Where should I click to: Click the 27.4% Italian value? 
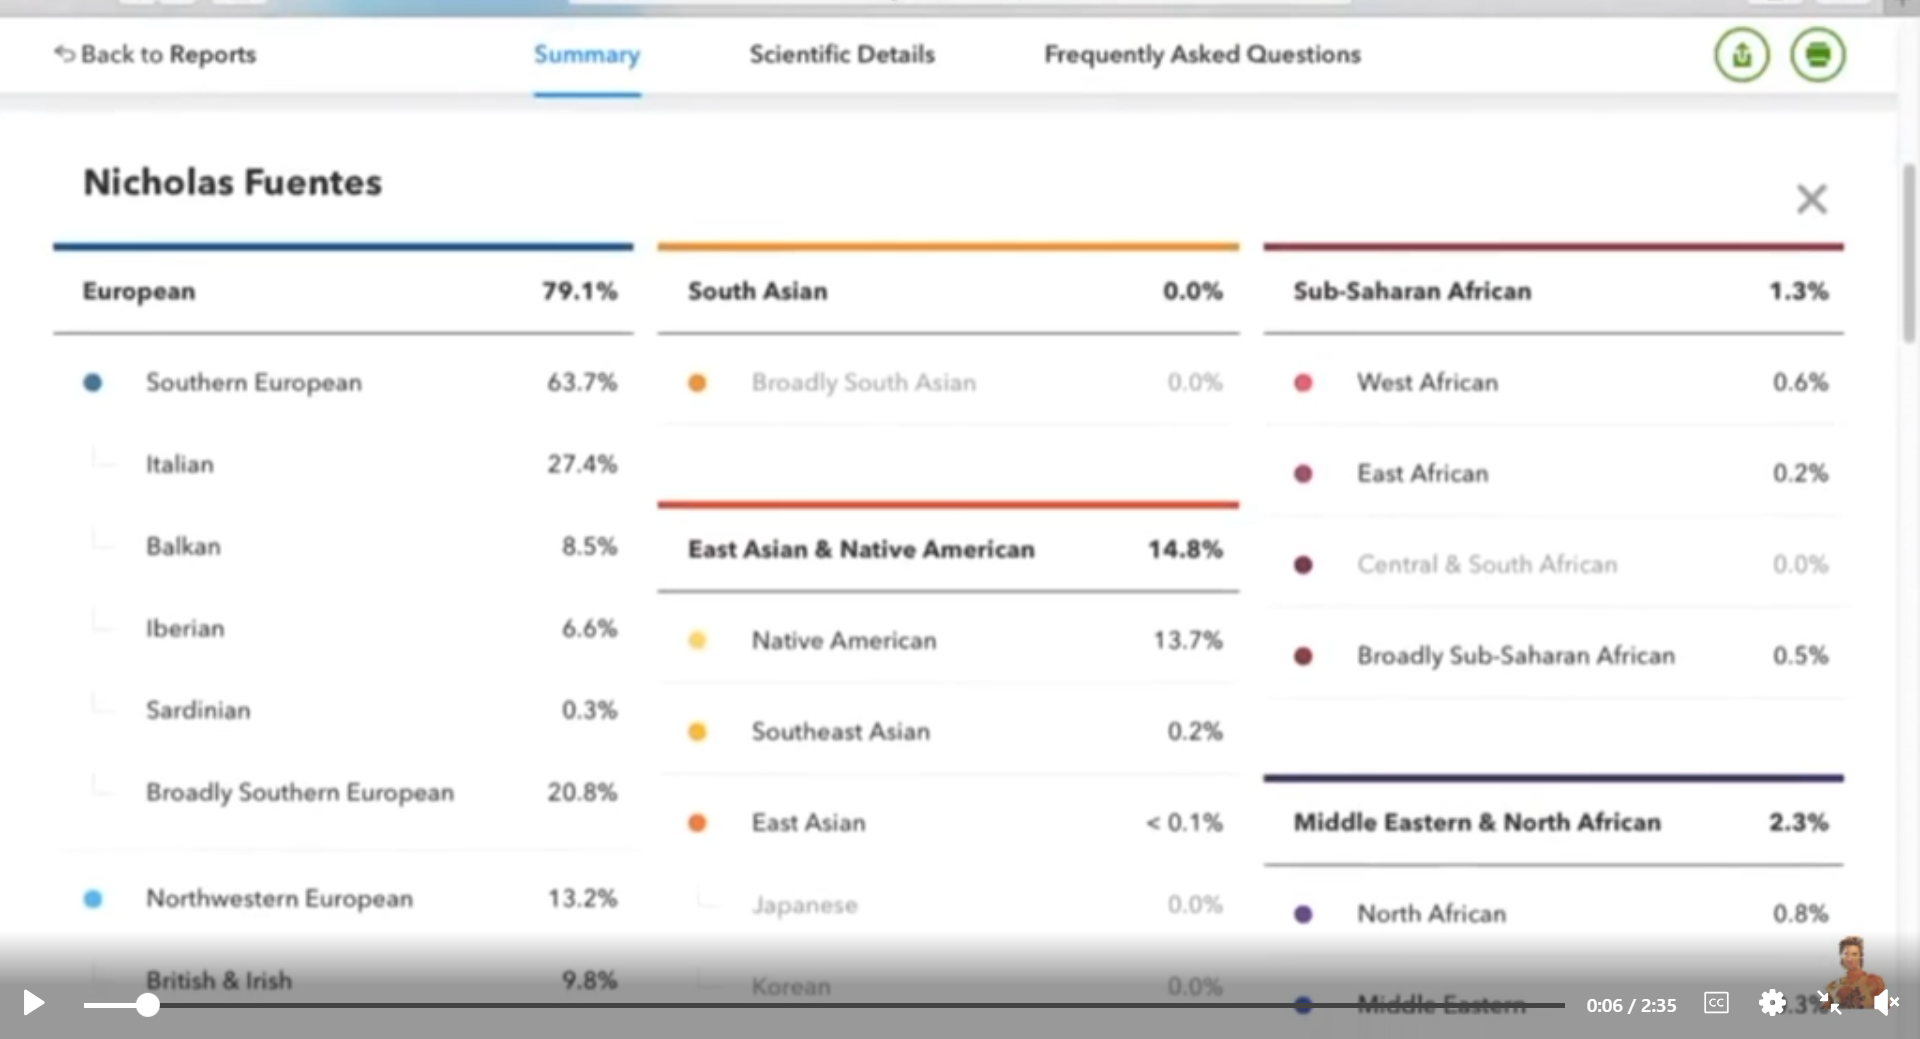coord(582,464)
